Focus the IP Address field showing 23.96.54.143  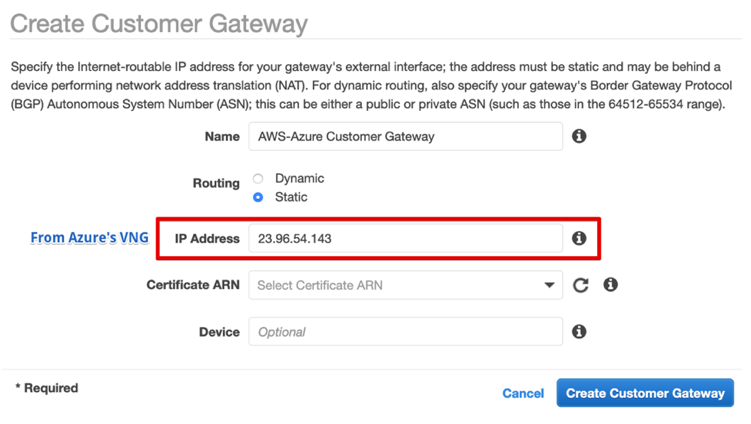[405, 238]
